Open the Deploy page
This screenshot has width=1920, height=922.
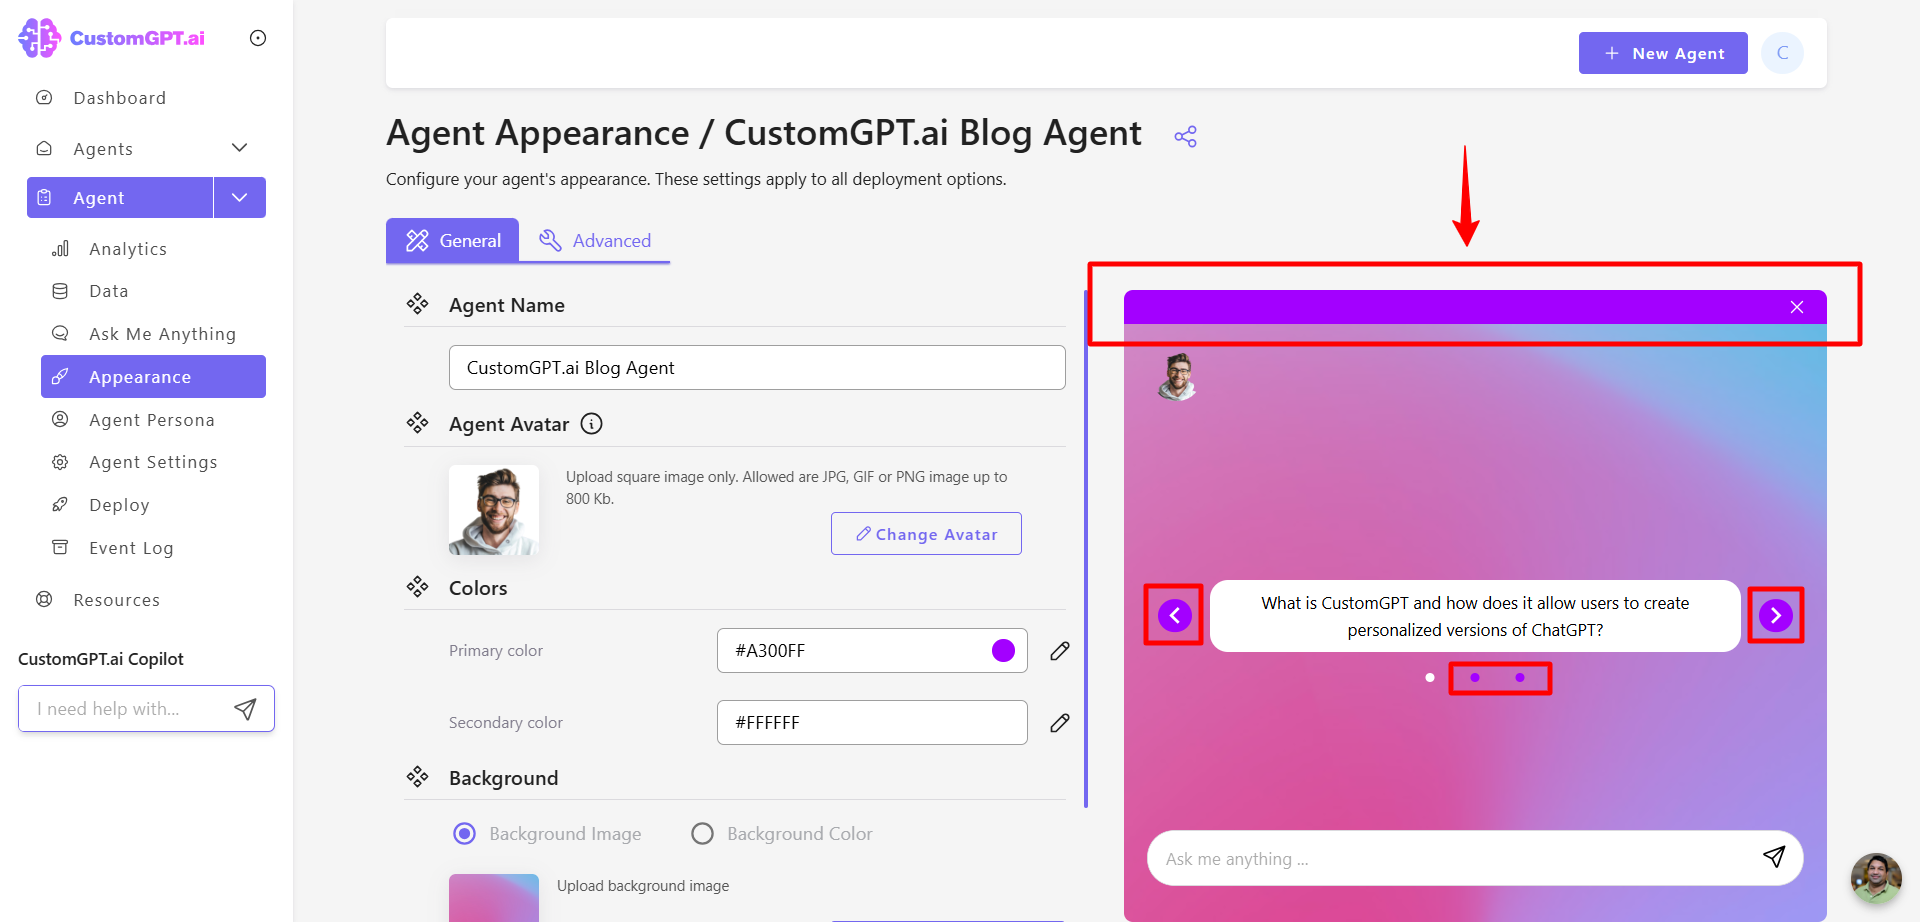click(119, 505)
